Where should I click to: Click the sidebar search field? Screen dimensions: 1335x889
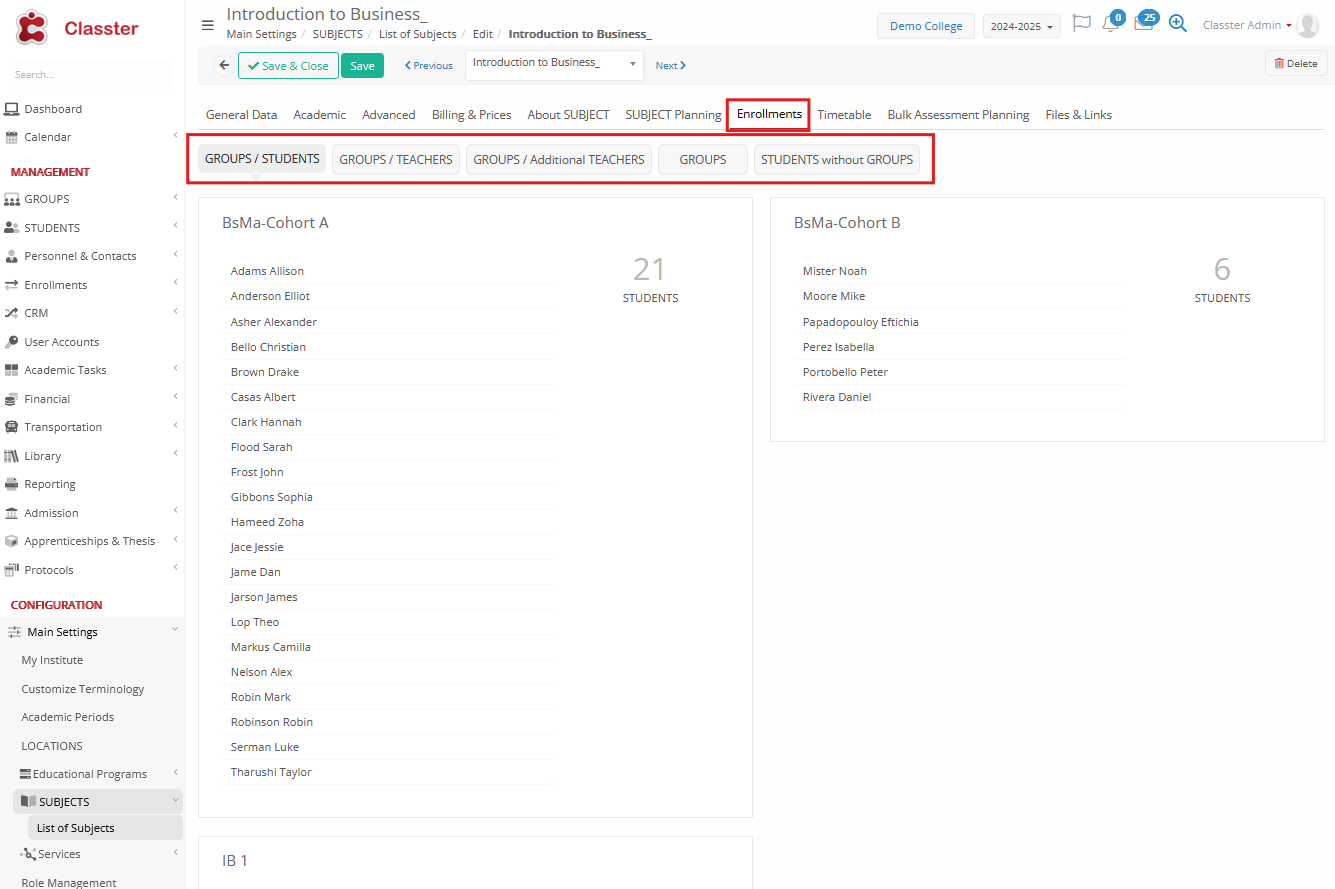pos(90,75)
